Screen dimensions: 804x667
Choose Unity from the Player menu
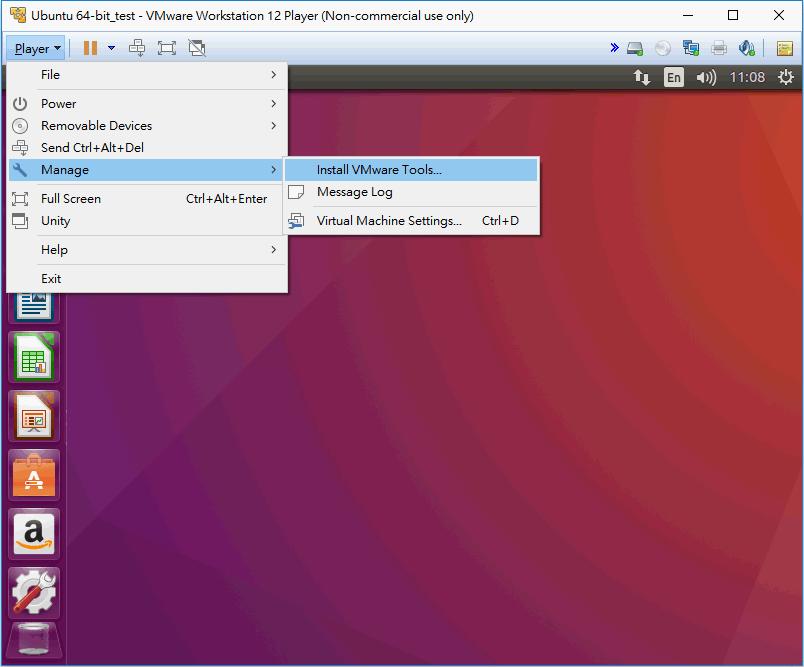click(x=147, y=221)
